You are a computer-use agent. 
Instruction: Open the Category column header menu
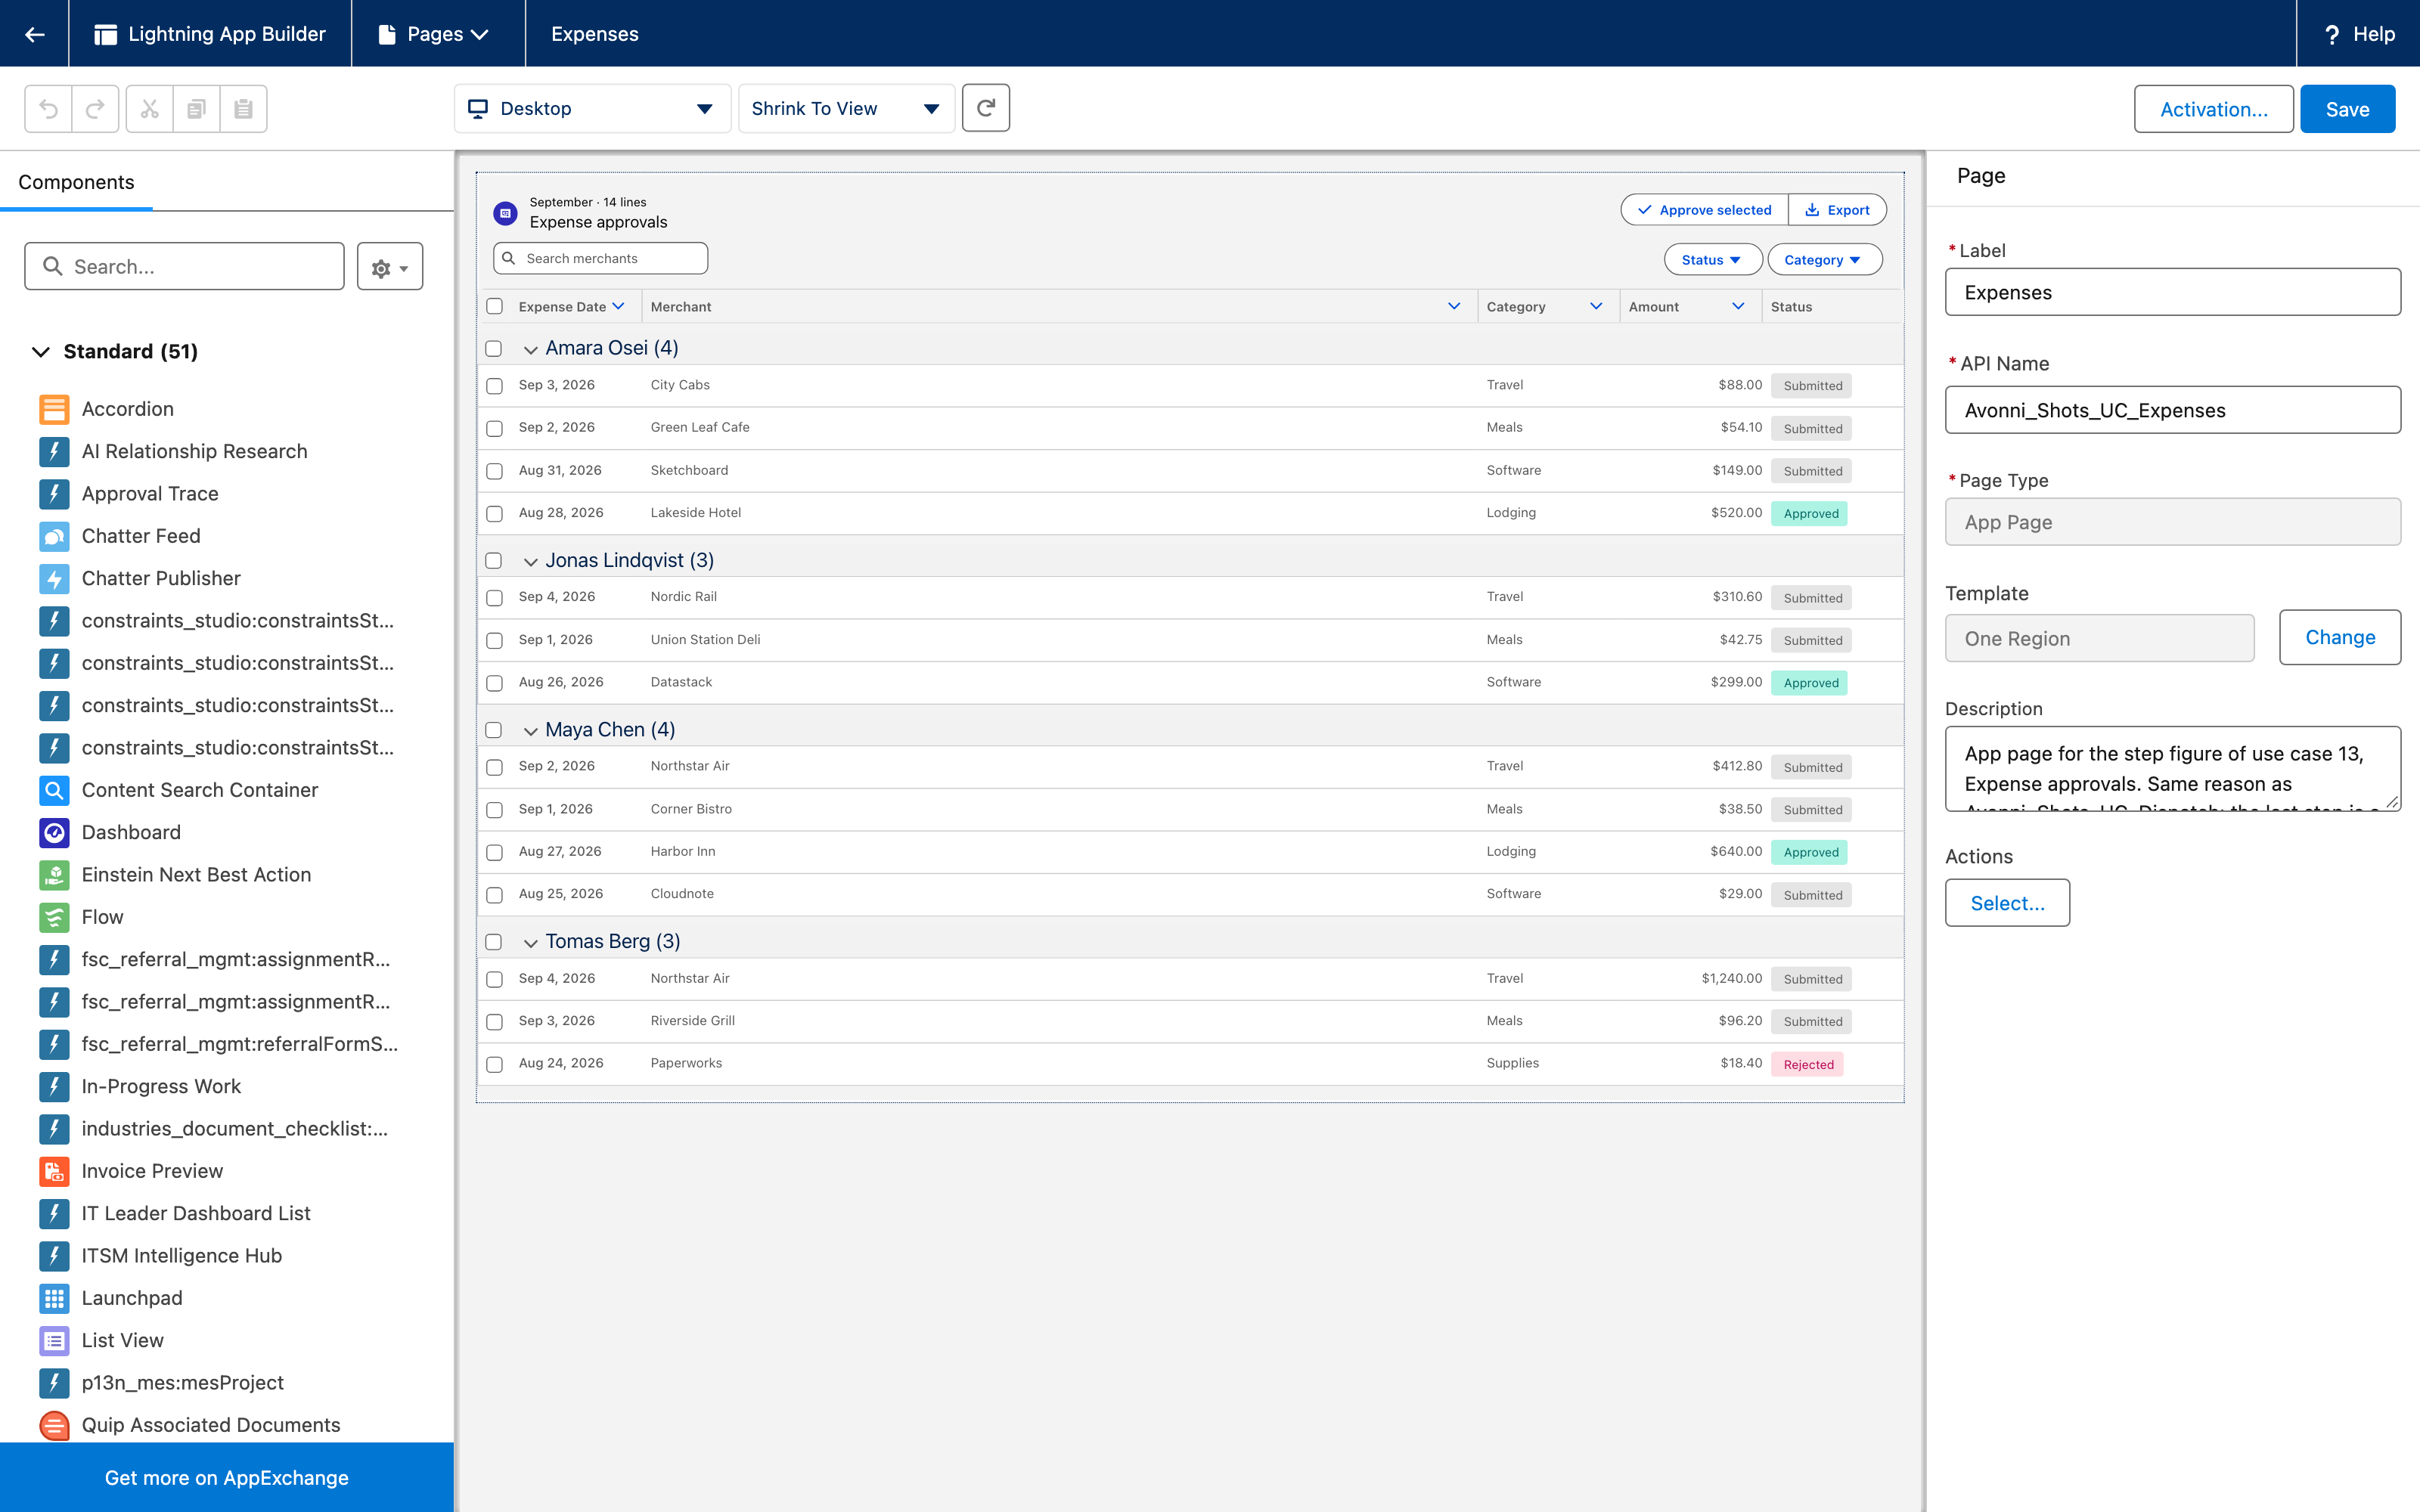pyautogui.click(x=1596, y=306)
